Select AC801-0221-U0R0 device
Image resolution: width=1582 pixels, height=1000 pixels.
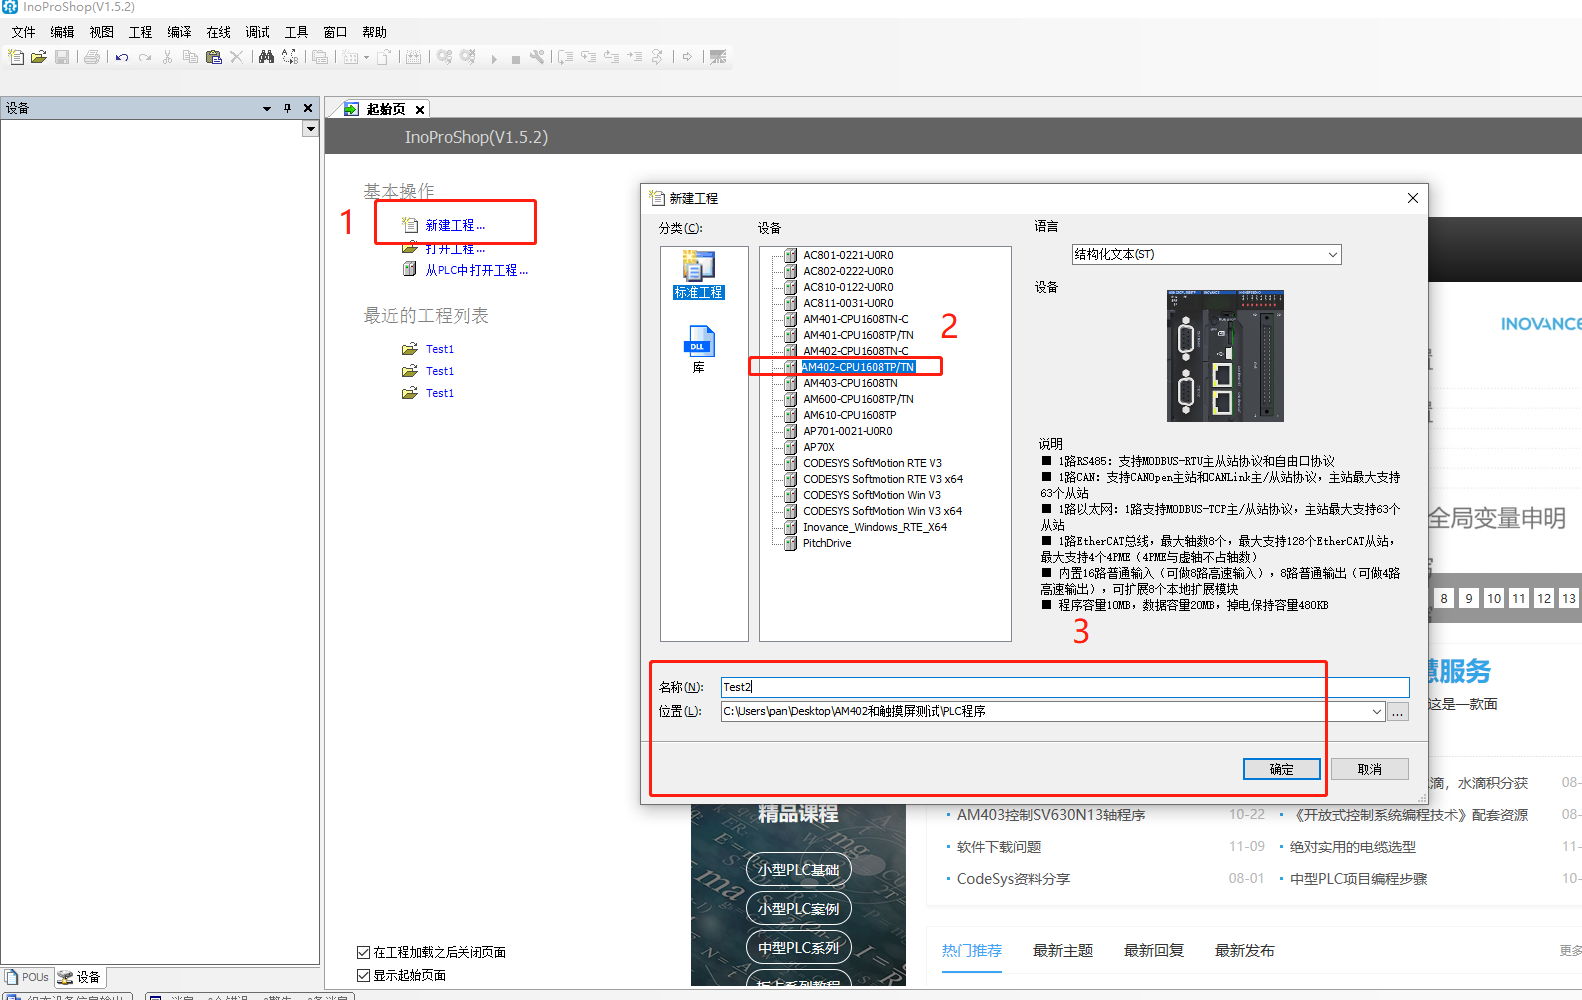coord(847,255)
